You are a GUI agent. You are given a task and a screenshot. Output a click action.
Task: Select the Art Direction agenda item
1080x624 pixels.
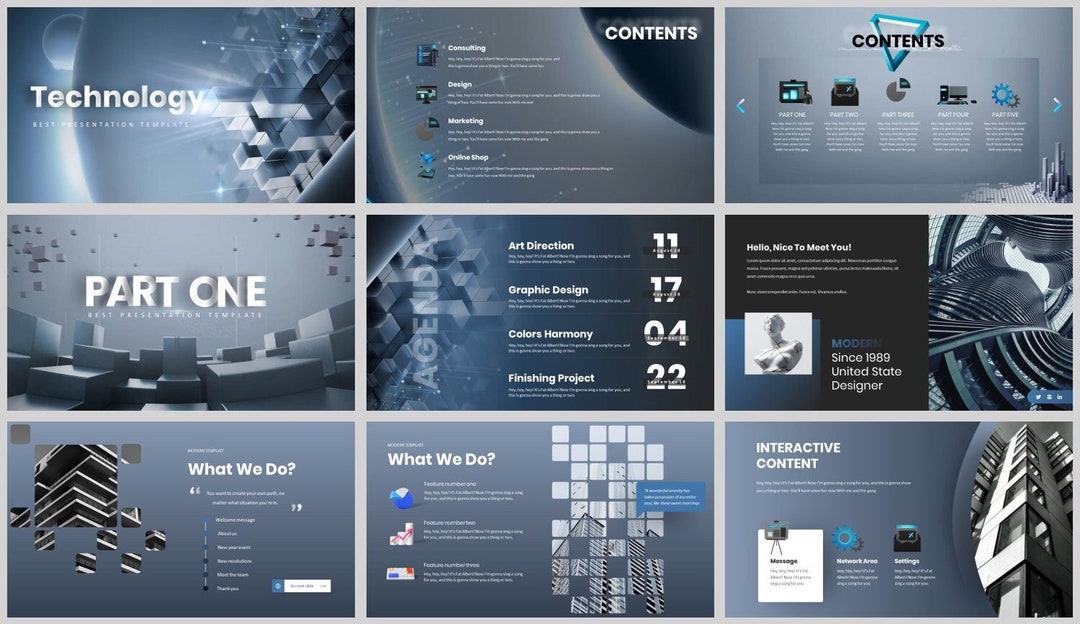pos(540,245)
